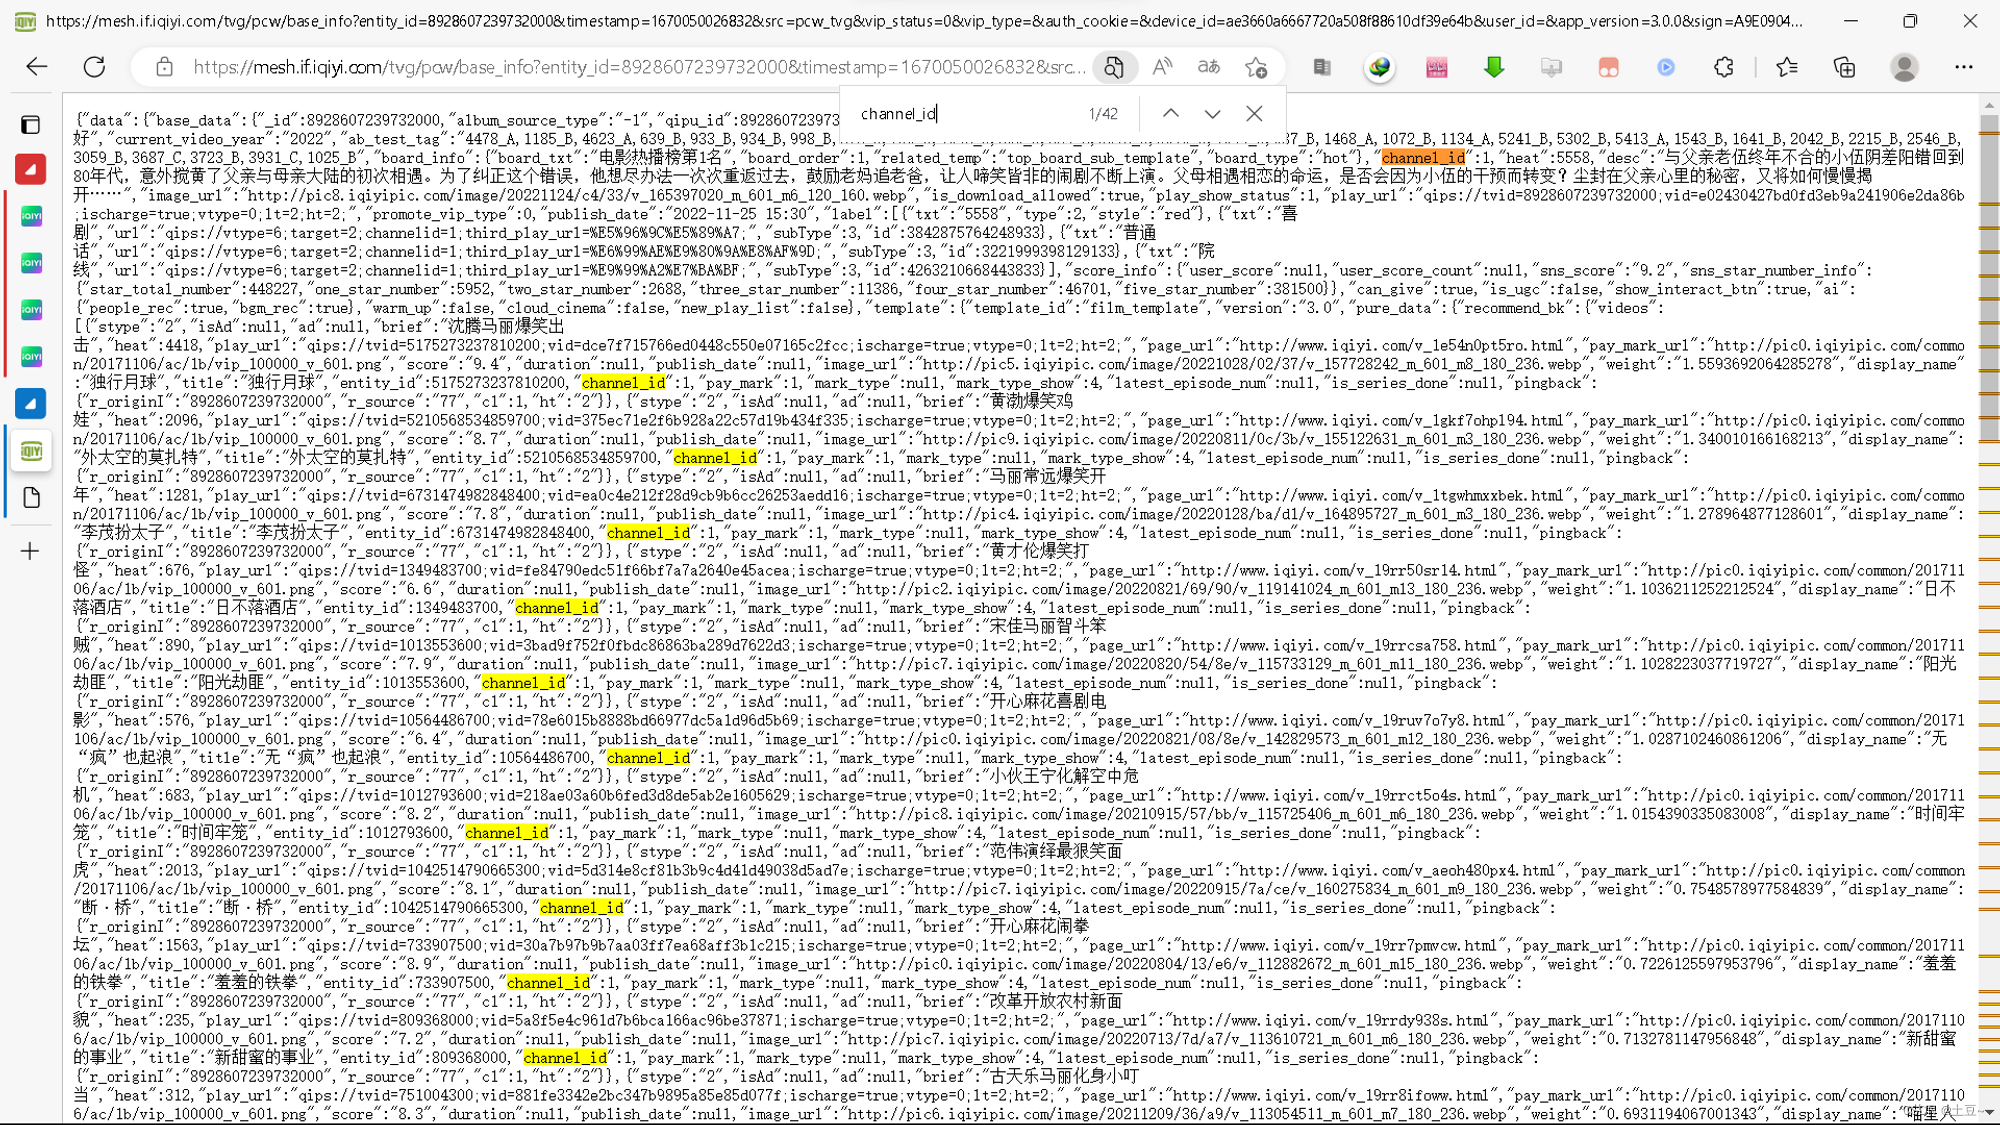Viewport: 2000px width, 1125px height.
Task: Open Settings and more menu
Action: coord(1964,67)
